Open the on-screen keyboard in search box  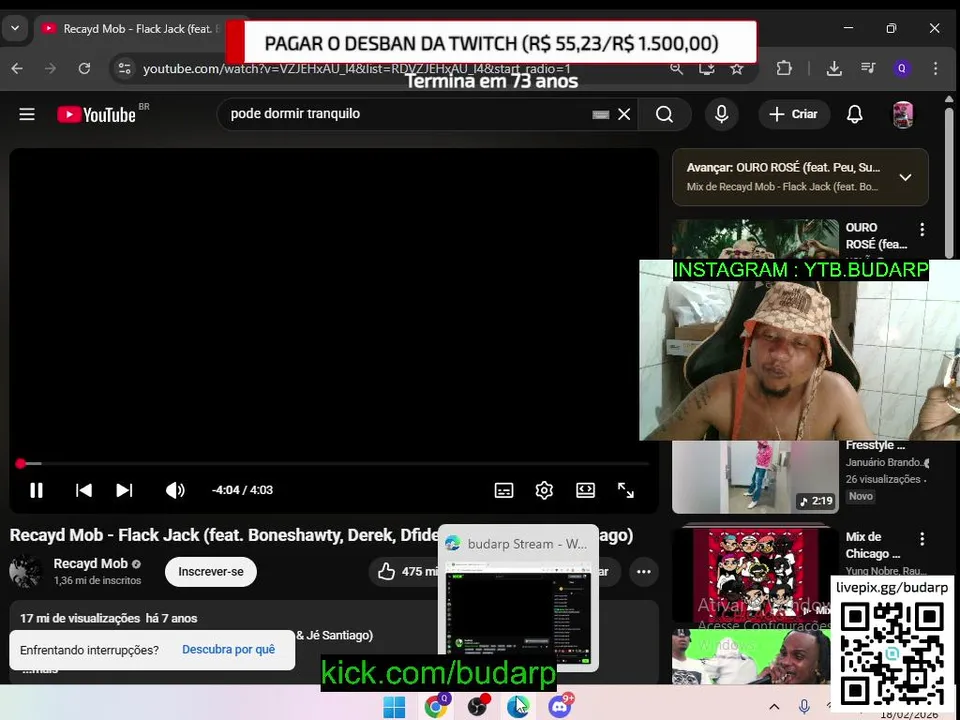[601, 114]
